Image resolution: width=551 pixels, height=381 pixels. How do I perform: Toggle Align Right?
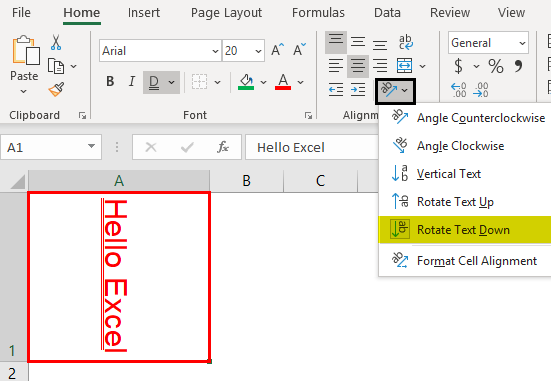380,66
